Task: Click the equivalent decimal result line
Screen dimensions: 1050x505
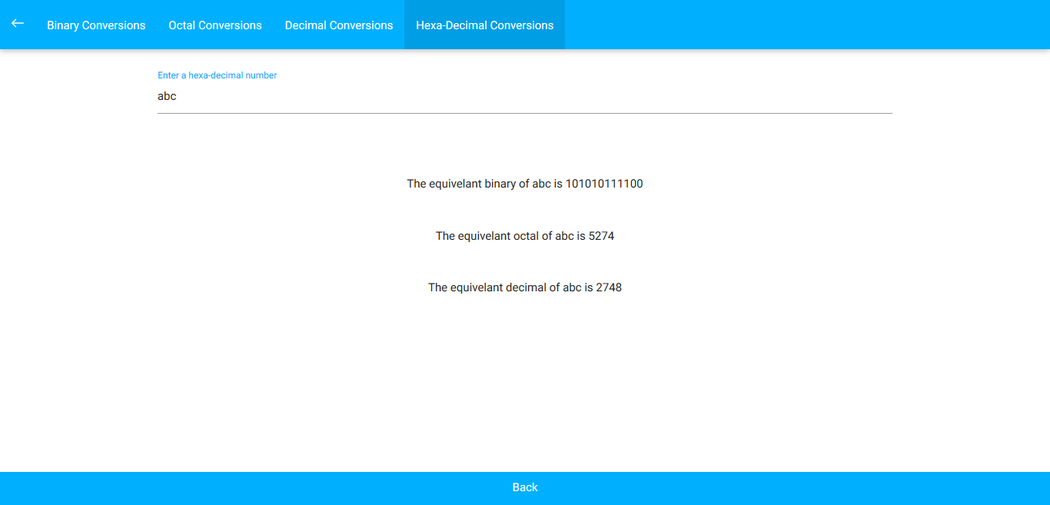Action: 524,288
